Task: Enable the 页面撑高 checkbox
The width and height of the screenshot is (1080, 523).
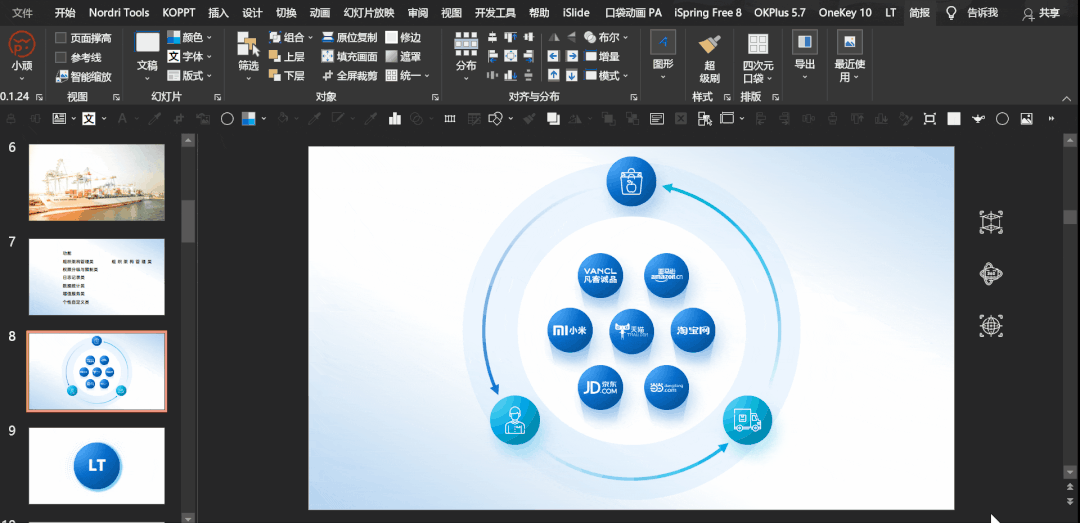Action: (61, 38)
